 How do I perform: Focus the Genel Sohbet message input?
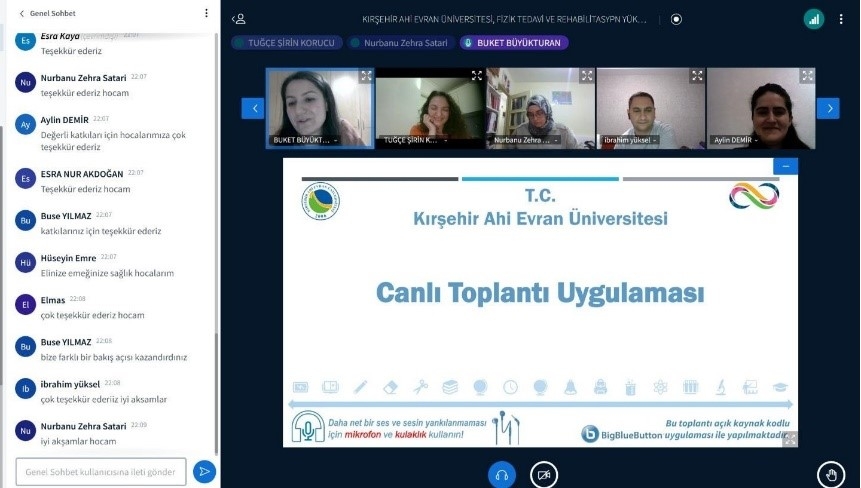click(x=100, y=472)
